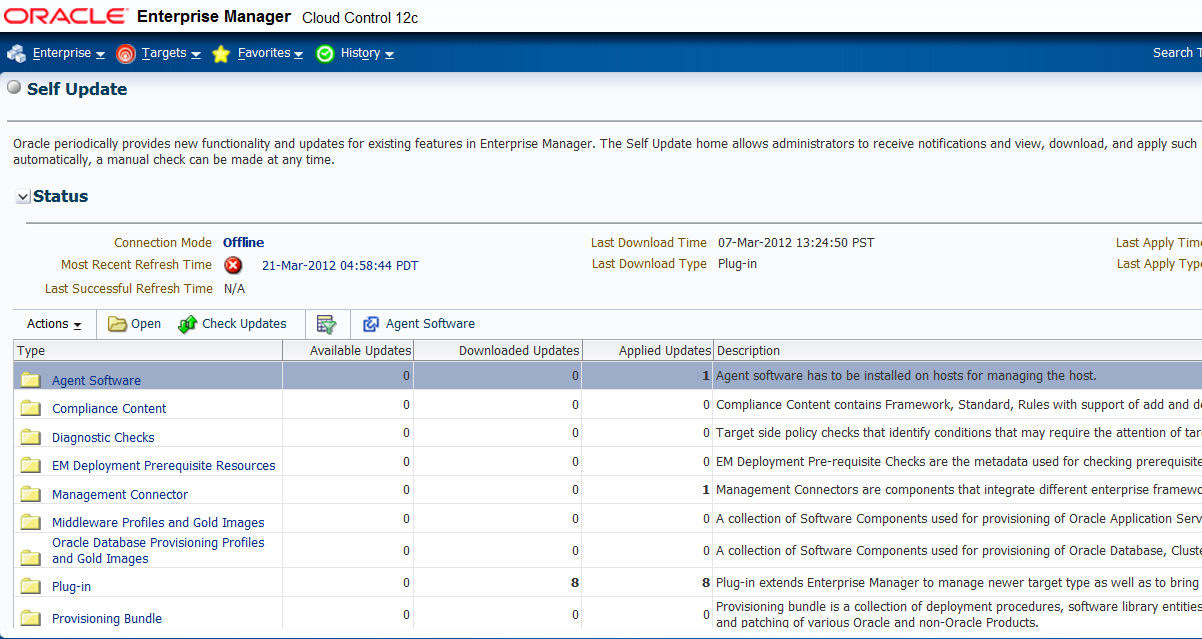Open Middleware Profiles and Gold Images link
This screenshot has height=639, width=1202.
[158, 523]
